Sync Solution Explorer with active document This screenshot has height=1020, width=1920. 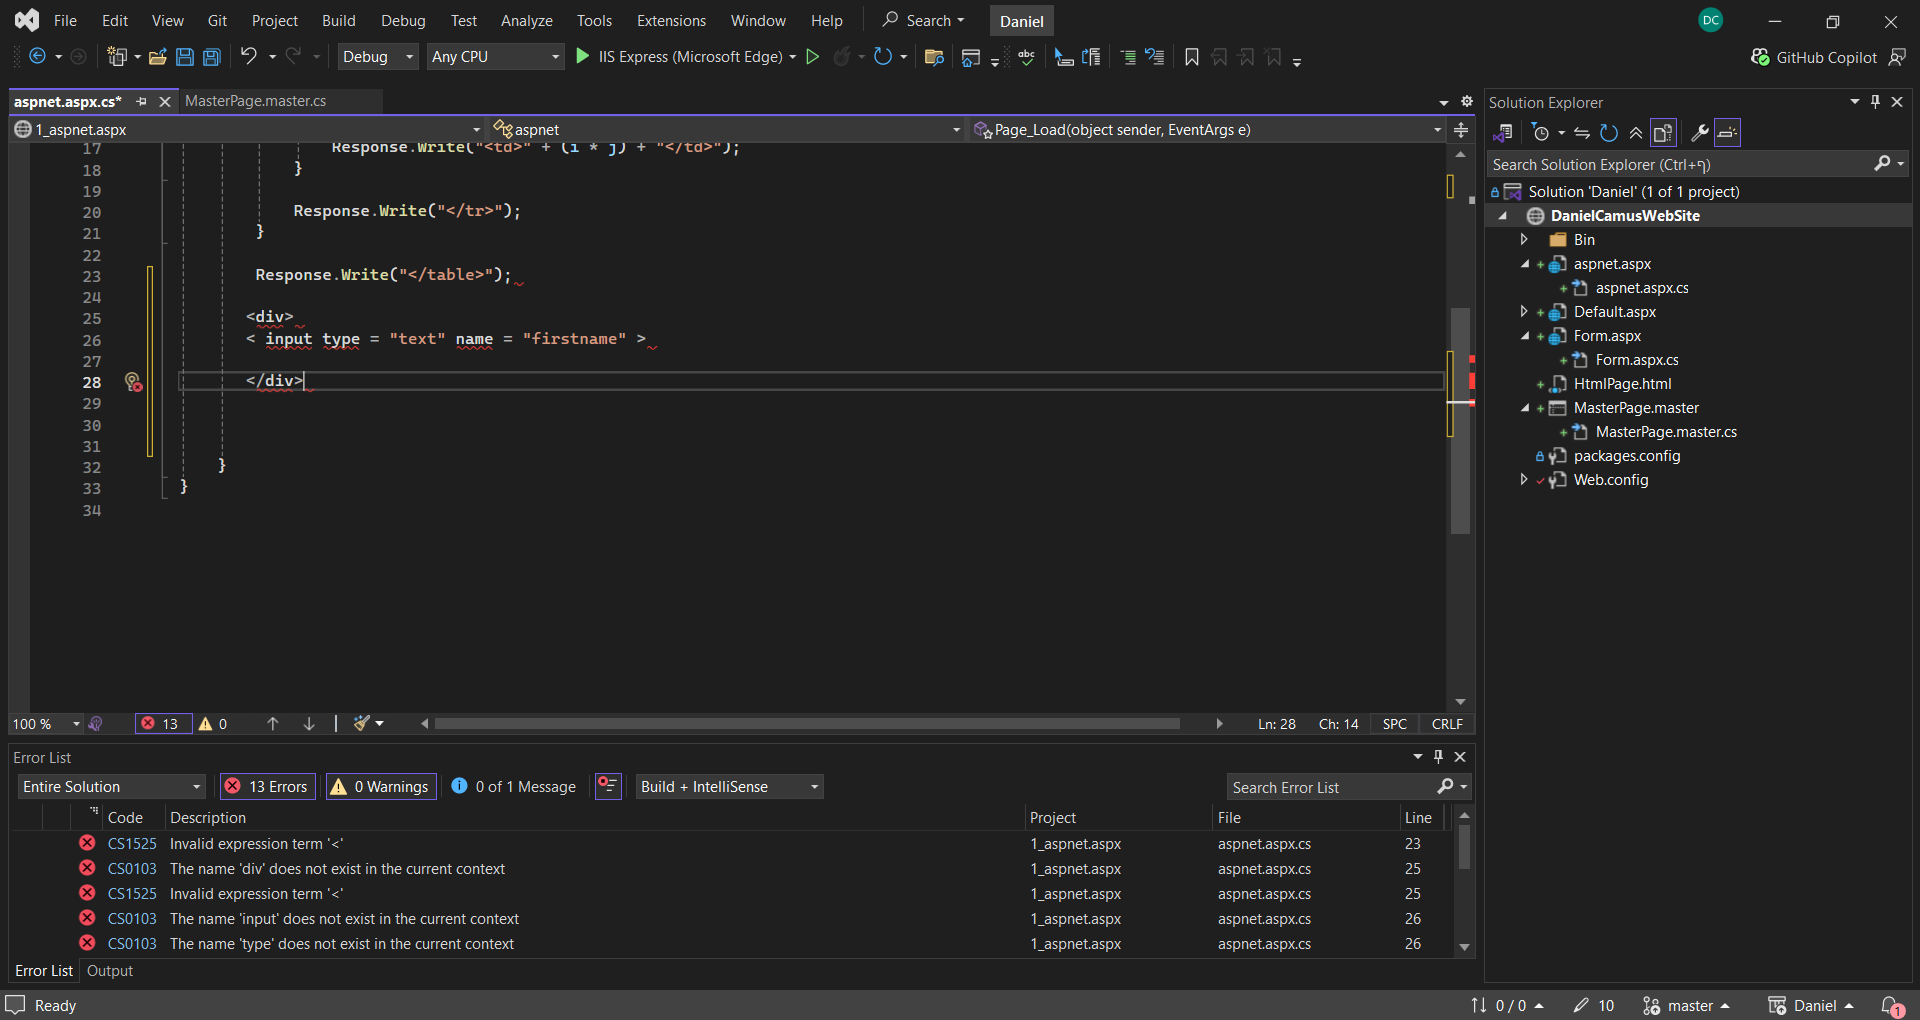(x=1503, y=132)
